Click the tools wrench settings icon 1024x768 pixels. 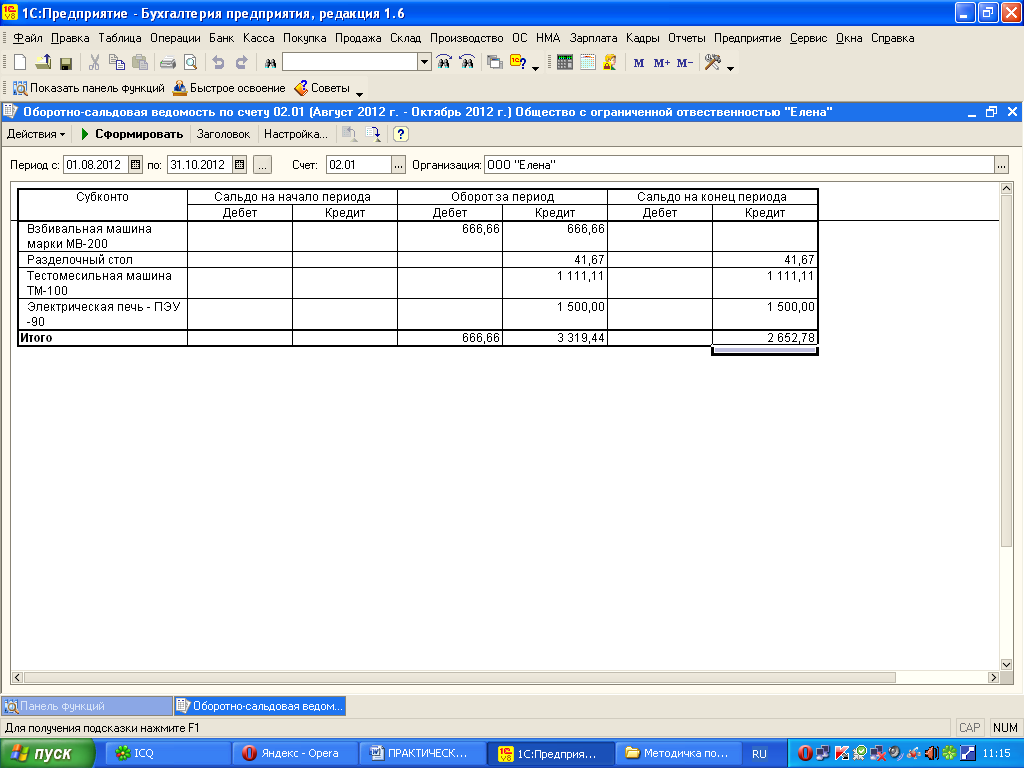pyautogui.click(x=712, y=63)
